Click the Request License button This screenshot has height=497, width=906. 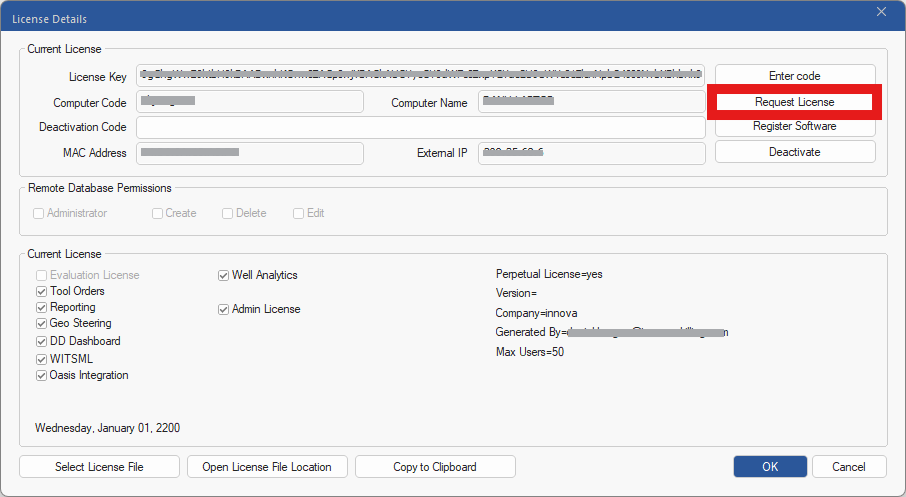pyautogui.click(x=794, y=102)
